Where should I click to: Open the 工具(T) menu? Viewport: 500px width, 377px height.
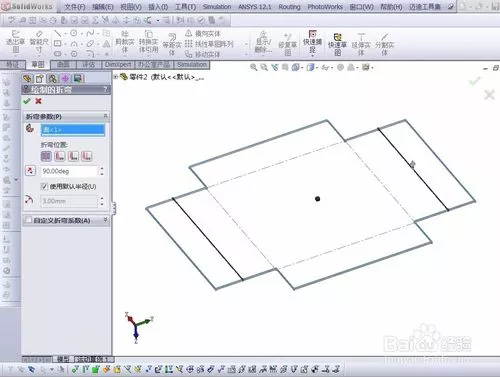point(185,7)
